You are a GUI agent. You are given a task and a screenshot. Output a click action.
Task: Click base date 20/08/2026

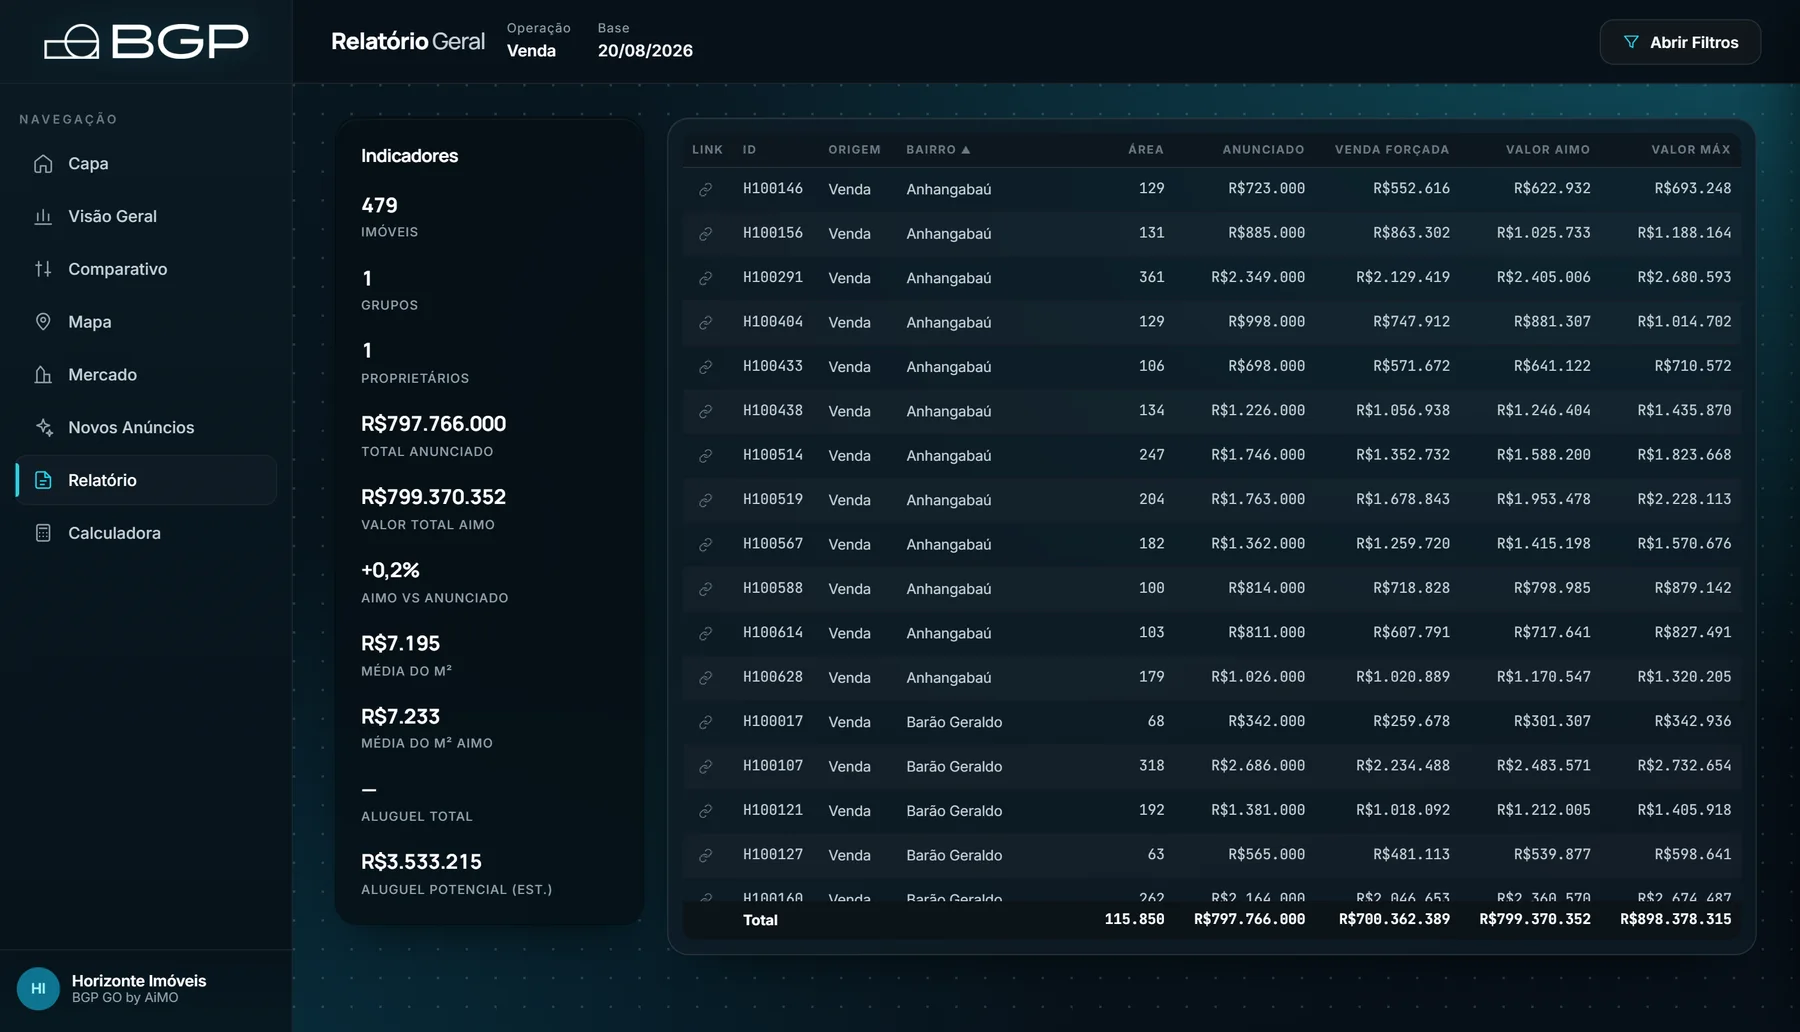tap(645, 51)
